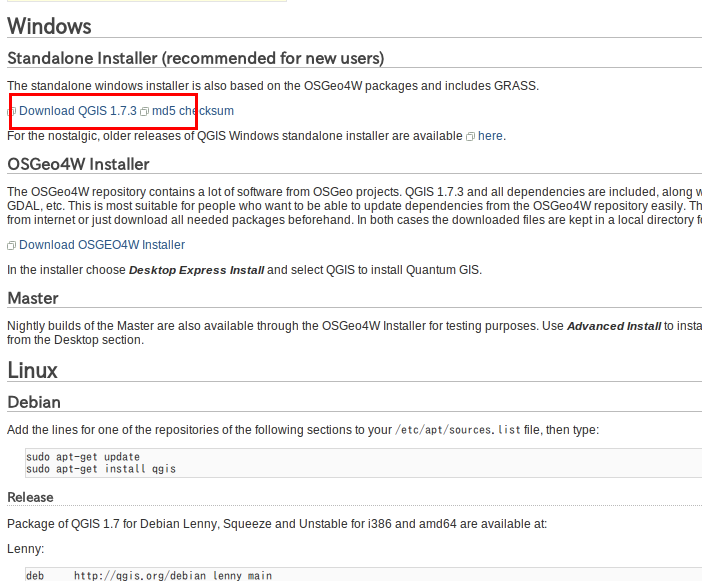The height and width of the screenshot is (581, 702).
Task: Click the 'sudo apt-get update' code line
Action: click(83, 457)
